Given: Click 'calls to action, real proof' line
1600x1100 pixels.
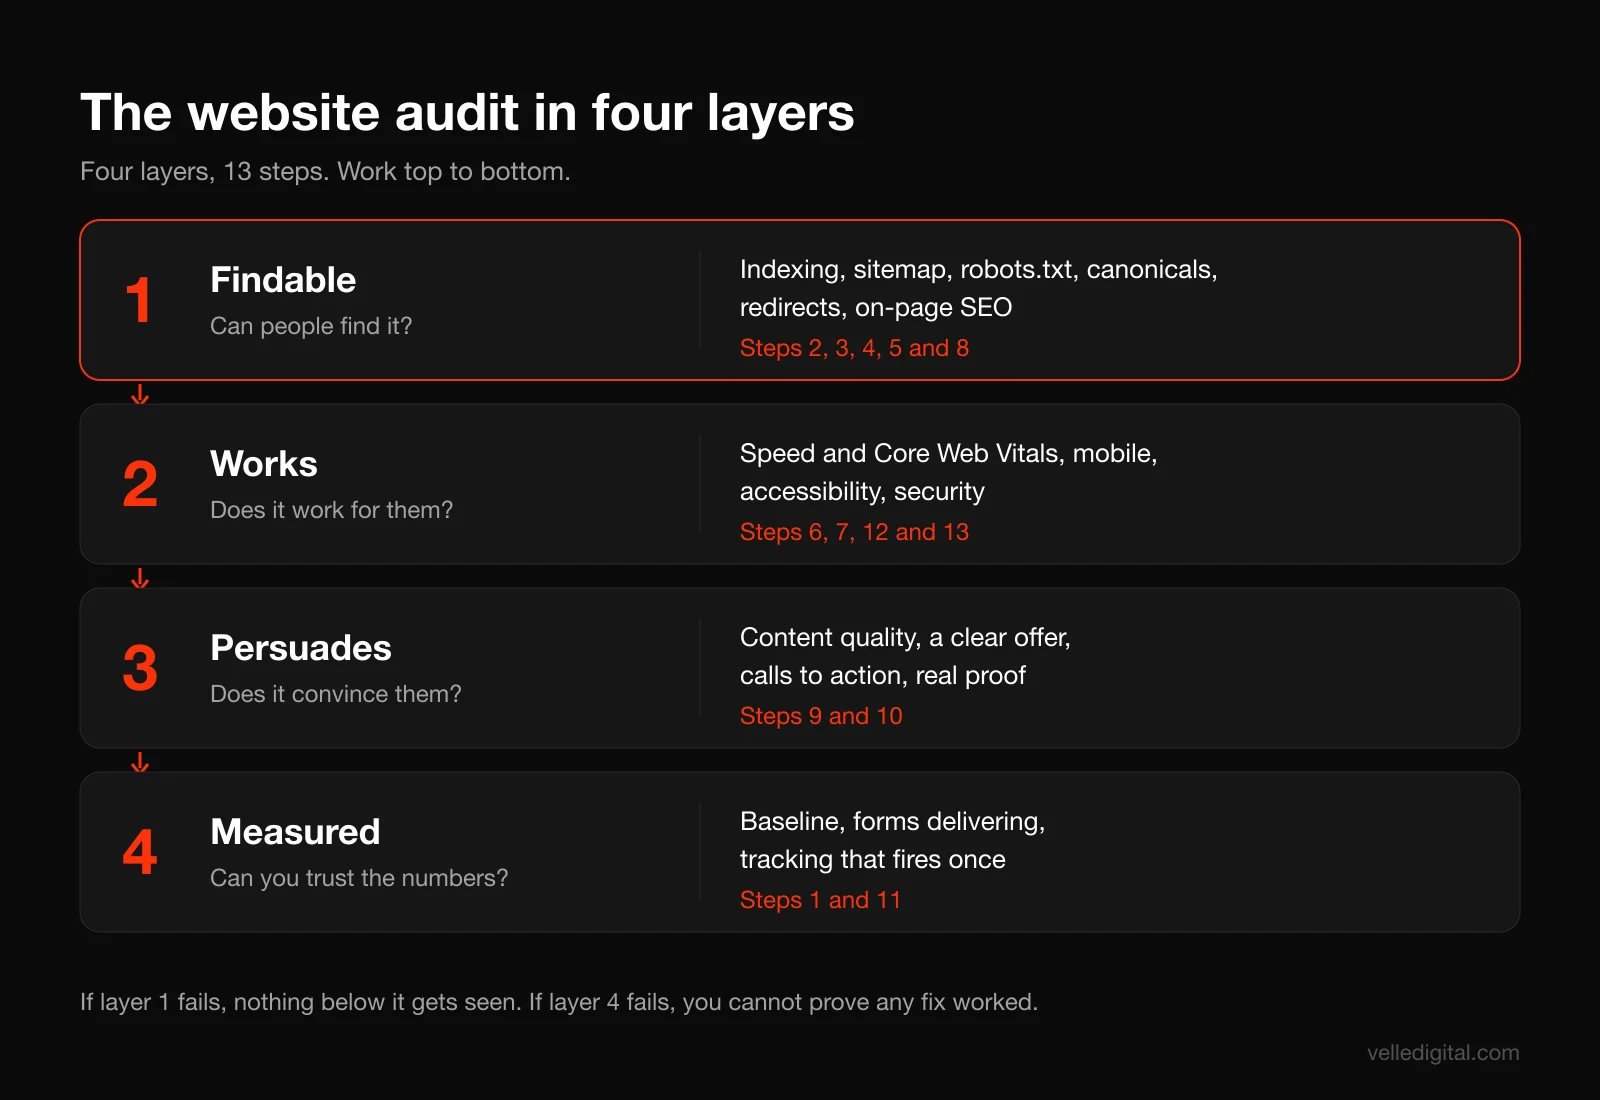Looking at the screenshot, I should (x=883, y=676).
